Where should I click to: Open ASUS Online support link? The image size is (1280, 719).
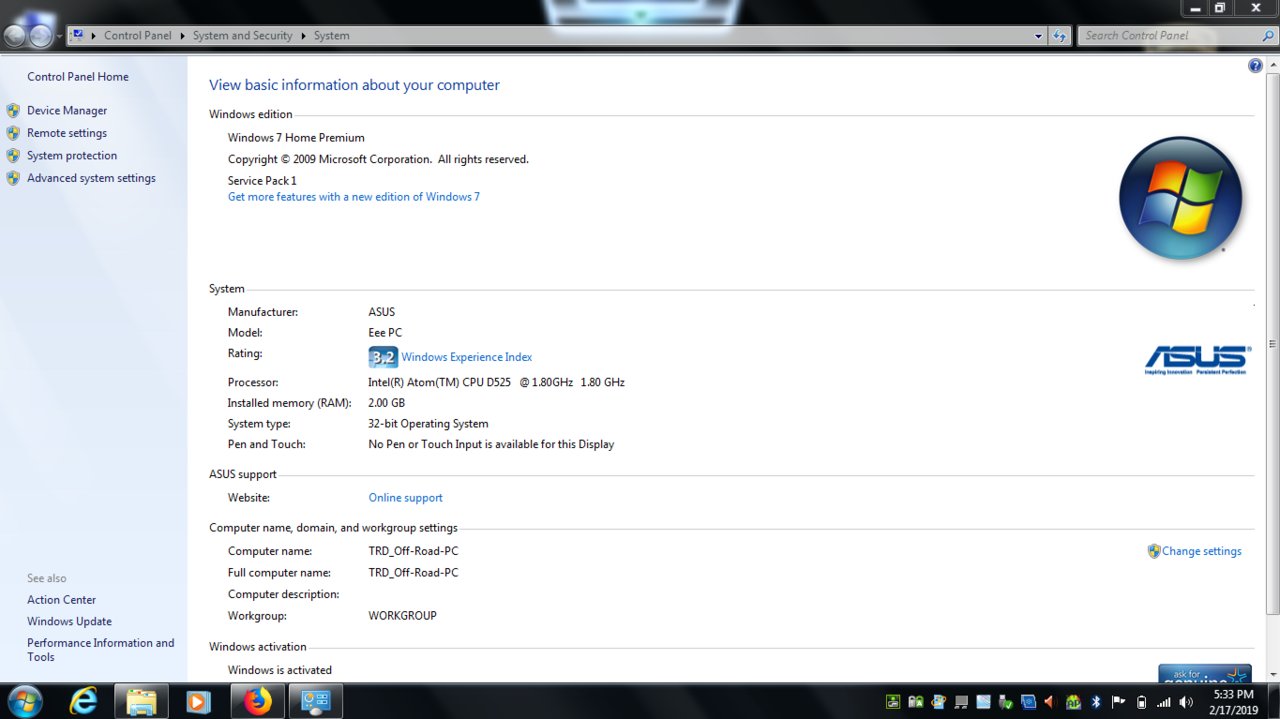click(405, 498)
